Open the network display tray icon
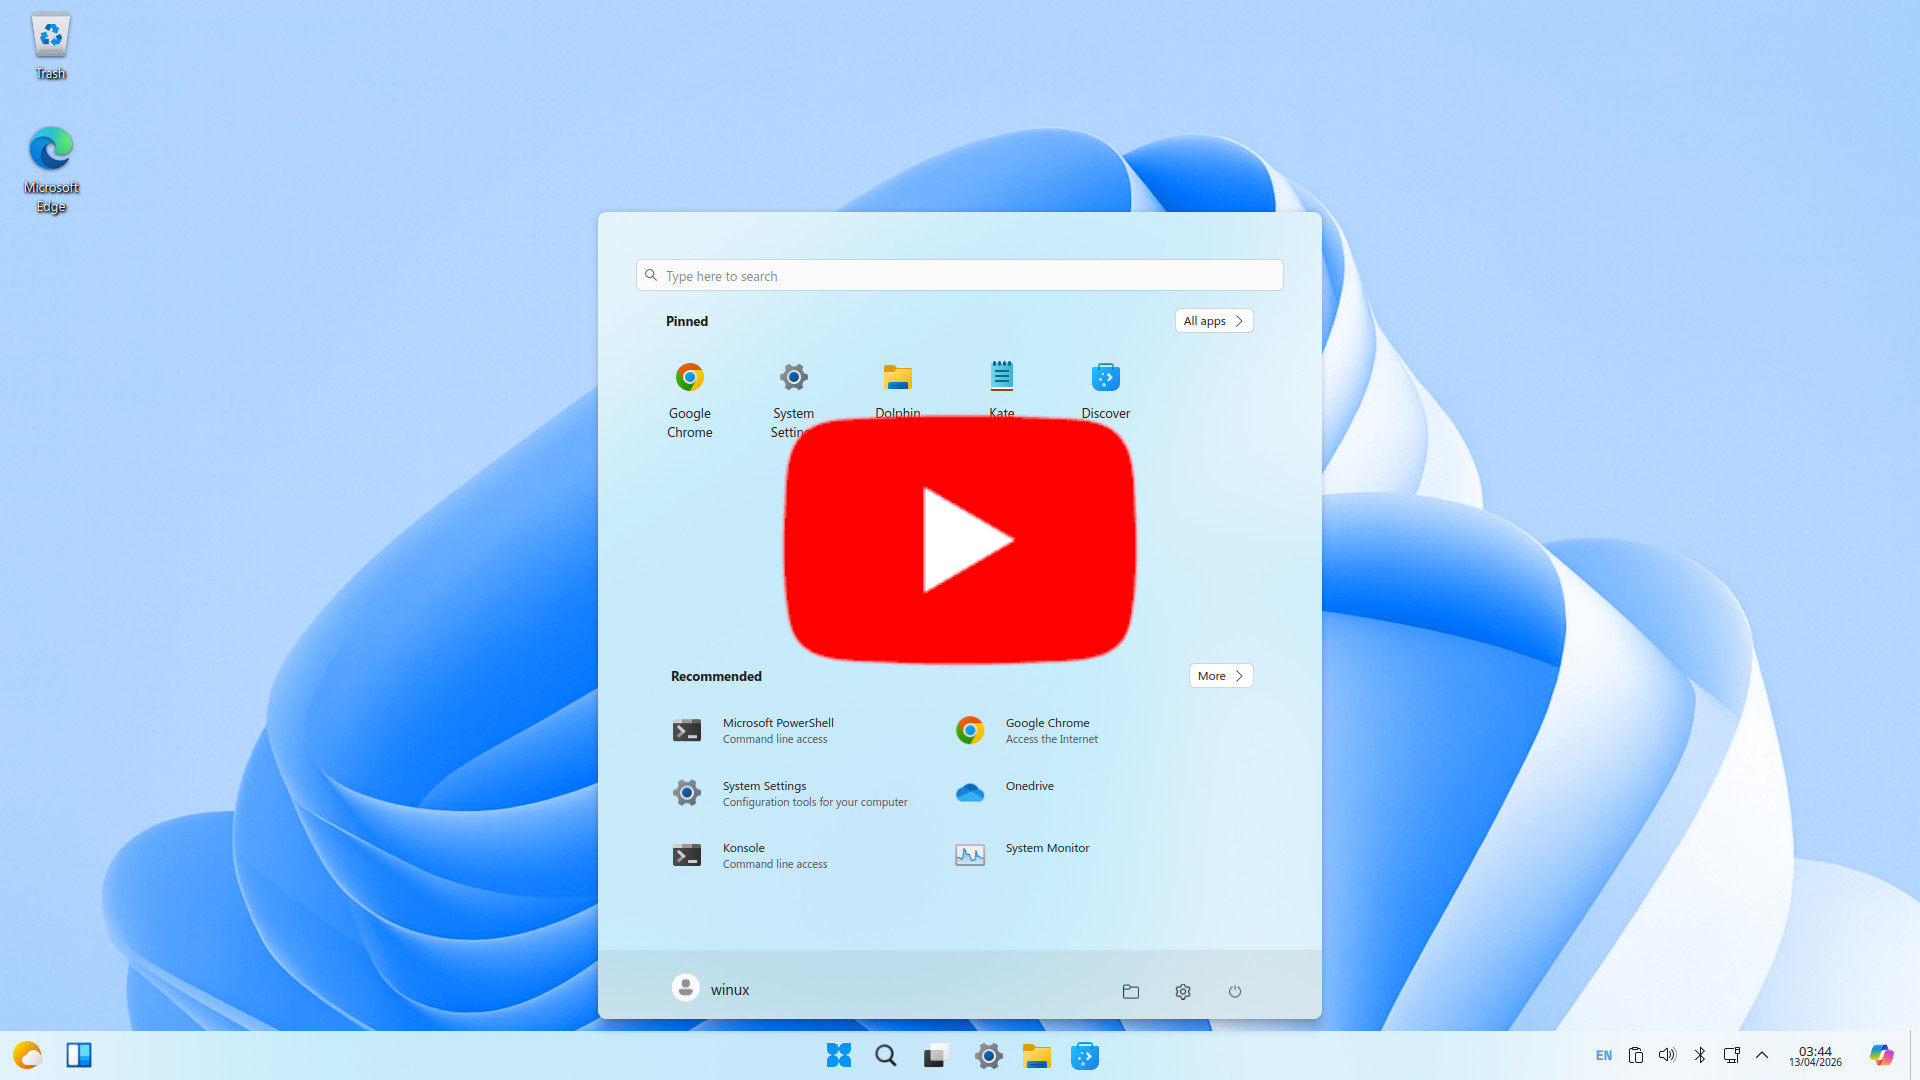 [1732, 1055]
